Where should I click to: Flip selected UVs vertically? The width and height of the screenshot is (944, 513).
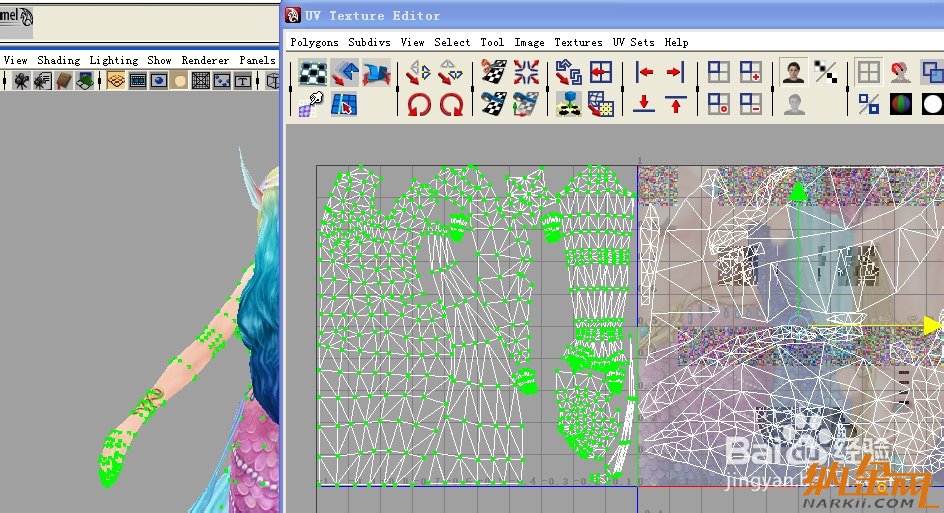[451, 73]
